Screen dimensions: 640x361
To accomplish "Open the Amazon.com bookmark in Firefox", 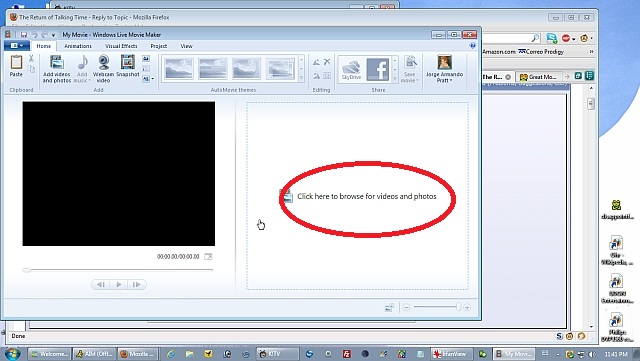I will tap(499, 52).
